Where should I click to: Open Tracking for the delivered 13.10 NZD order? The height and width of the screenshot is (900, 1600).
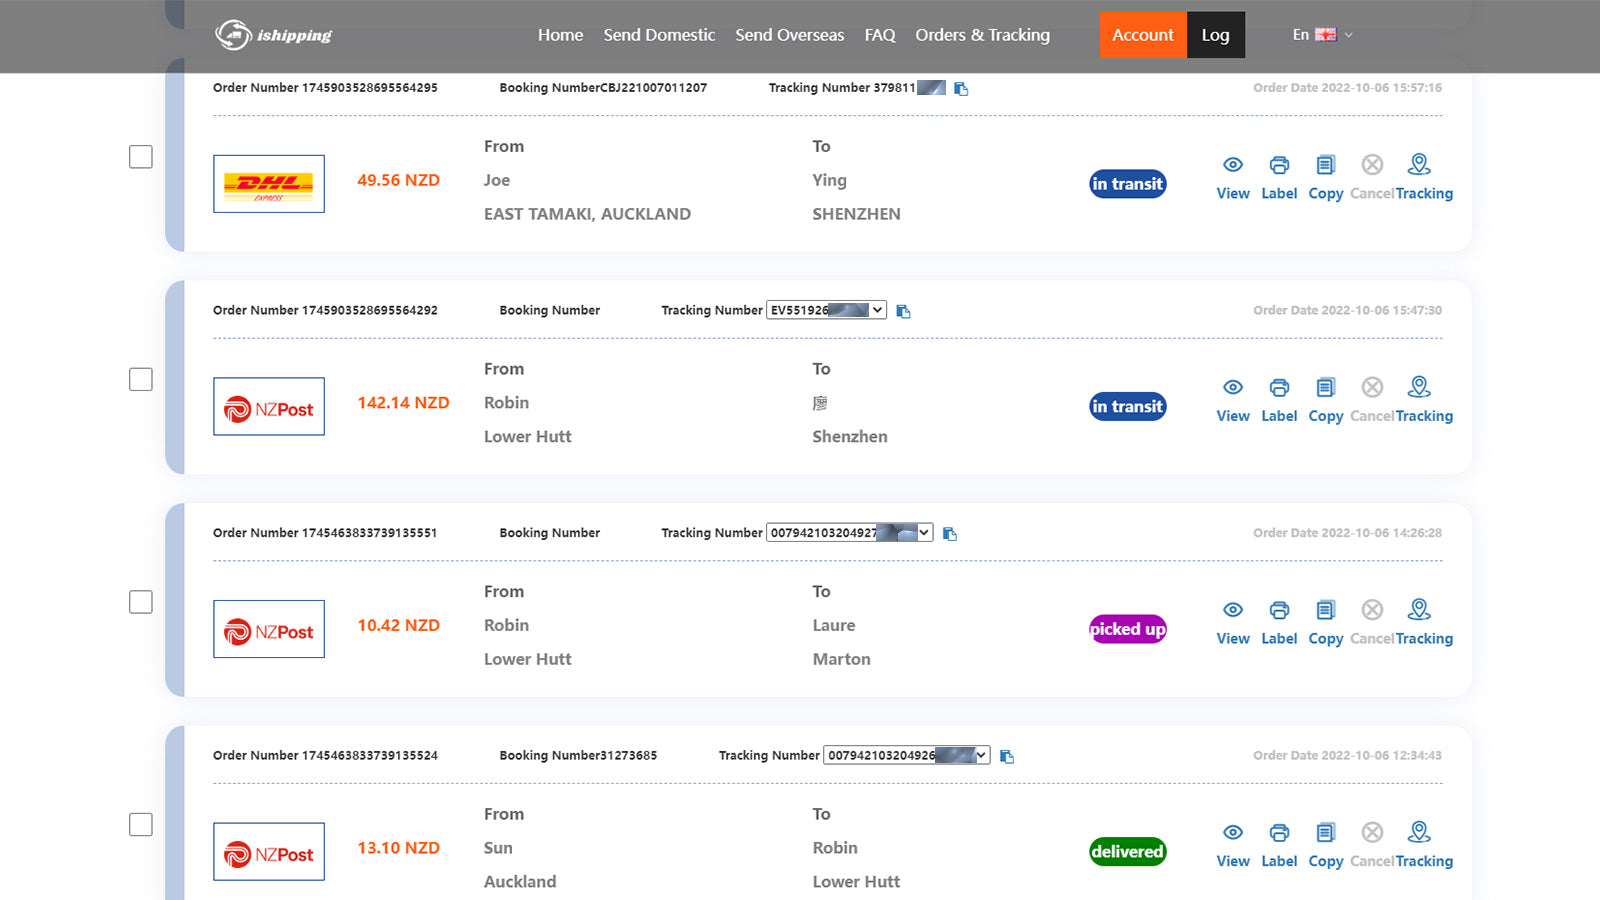point(1419,833)
